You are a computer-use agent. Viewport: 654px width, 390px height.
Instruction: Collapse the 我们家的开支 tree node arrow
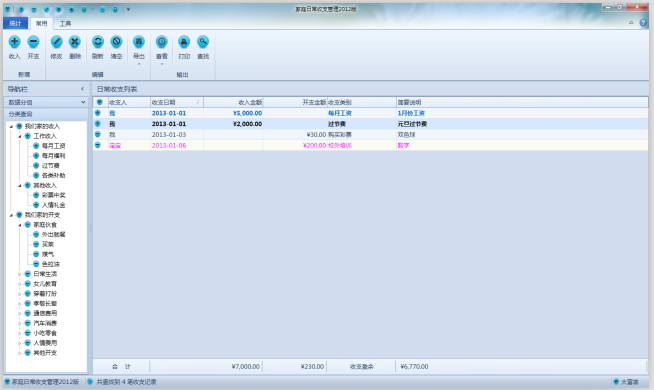(x=12, y=215)
